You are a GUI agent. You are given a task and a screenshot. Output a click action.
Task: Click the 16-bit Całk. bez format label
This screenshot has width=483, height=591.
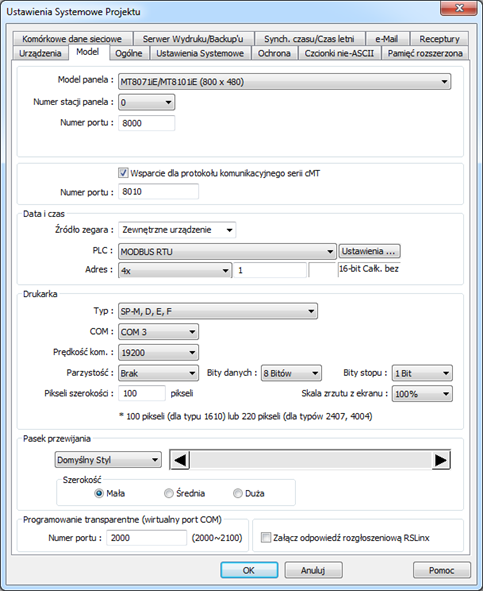pyautogui.click(x=369, y=269)
